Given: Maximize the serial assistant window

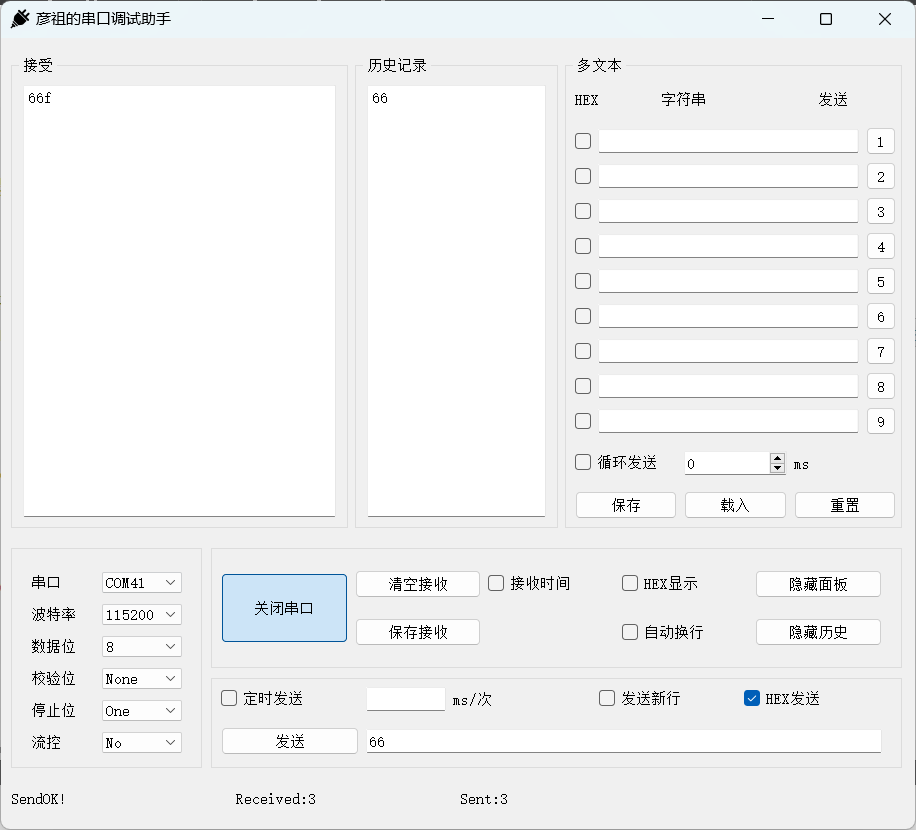Looking at the screenshot, I should click(x=826, y=19).
